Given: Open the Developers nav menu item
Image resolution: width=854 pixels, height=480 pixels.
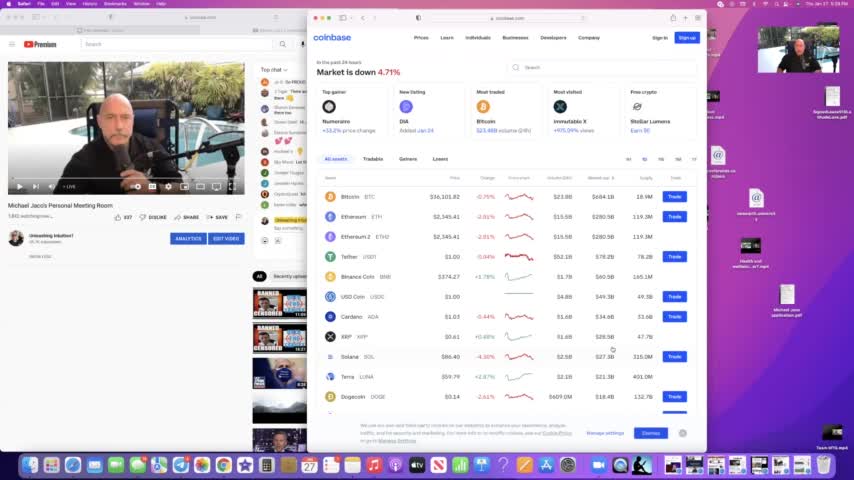Looking at the screenshot, I should point(553,38).
